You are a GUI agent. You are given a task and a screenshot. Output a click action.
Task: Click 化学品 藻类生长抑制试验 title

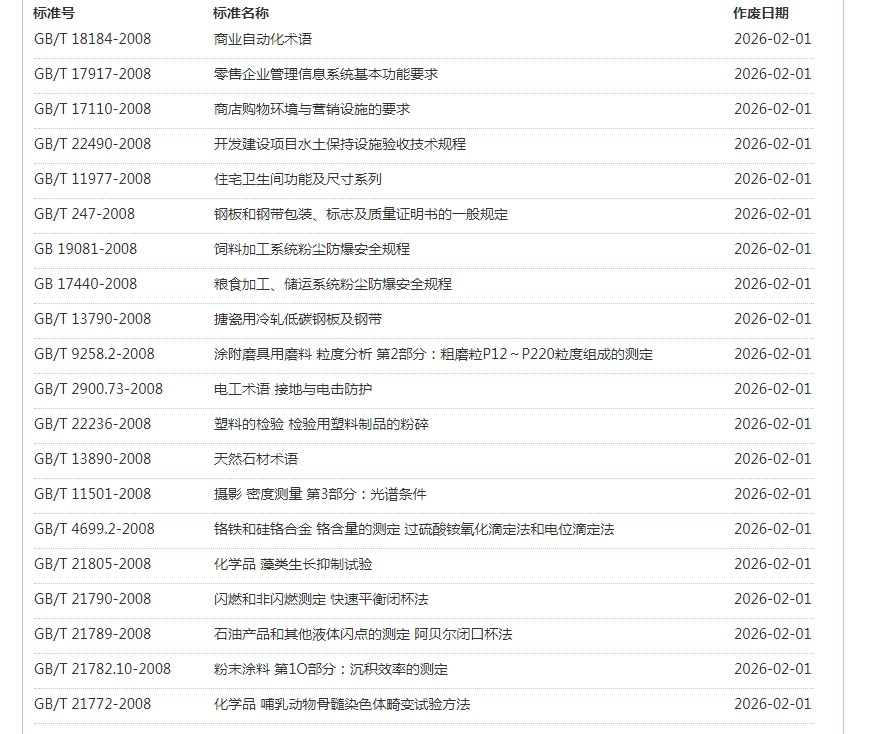point(292,564)
